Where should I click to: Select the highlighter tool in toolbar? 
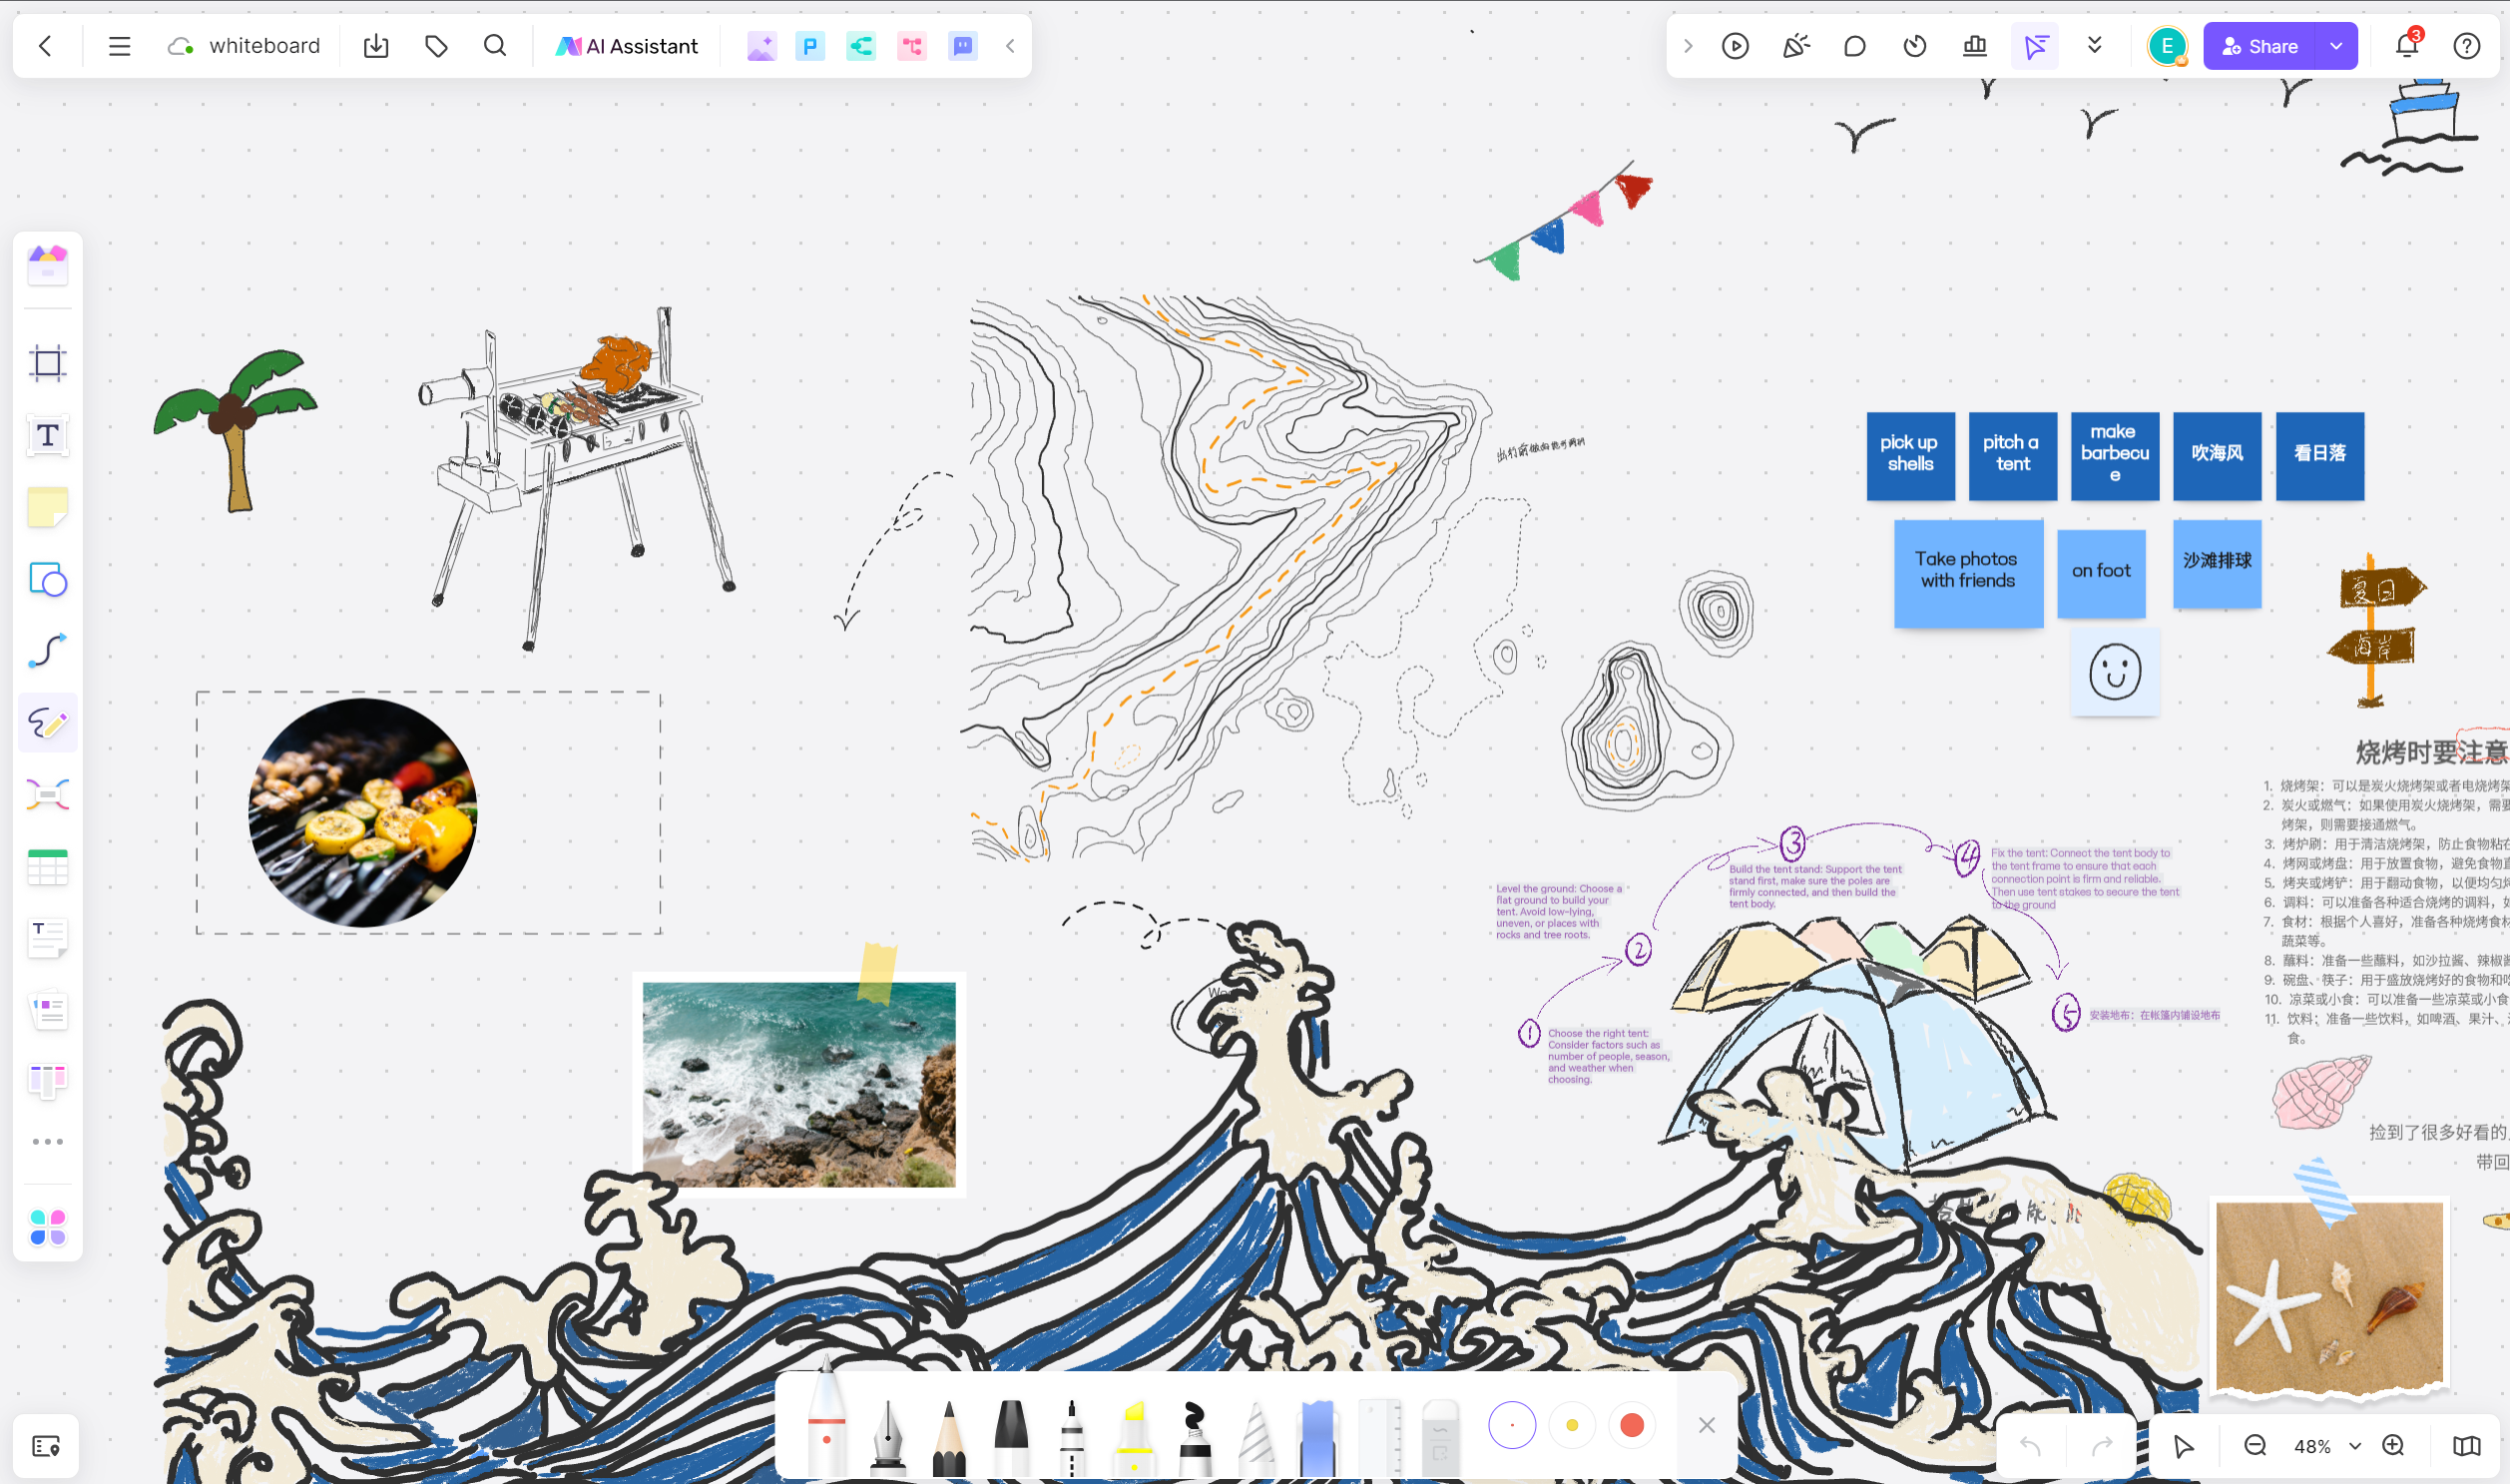pyautogui.click(x=1134, y=1424)
